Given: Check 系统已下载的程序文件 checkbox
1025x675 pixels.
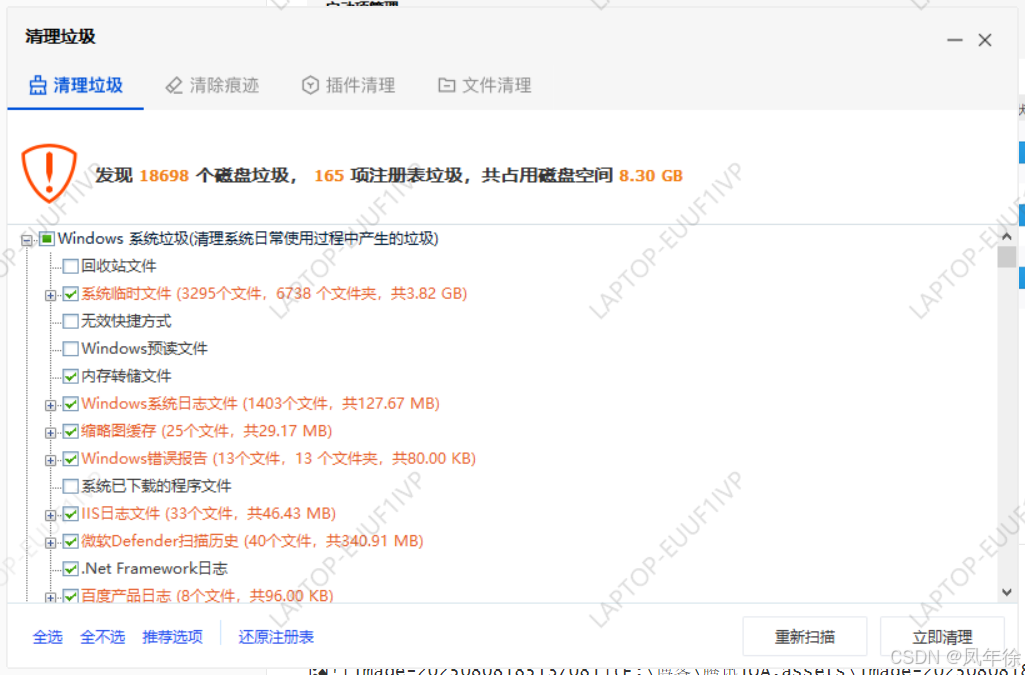Looking at the screenshot, I should pyautogui.click(x=71, y=486).
